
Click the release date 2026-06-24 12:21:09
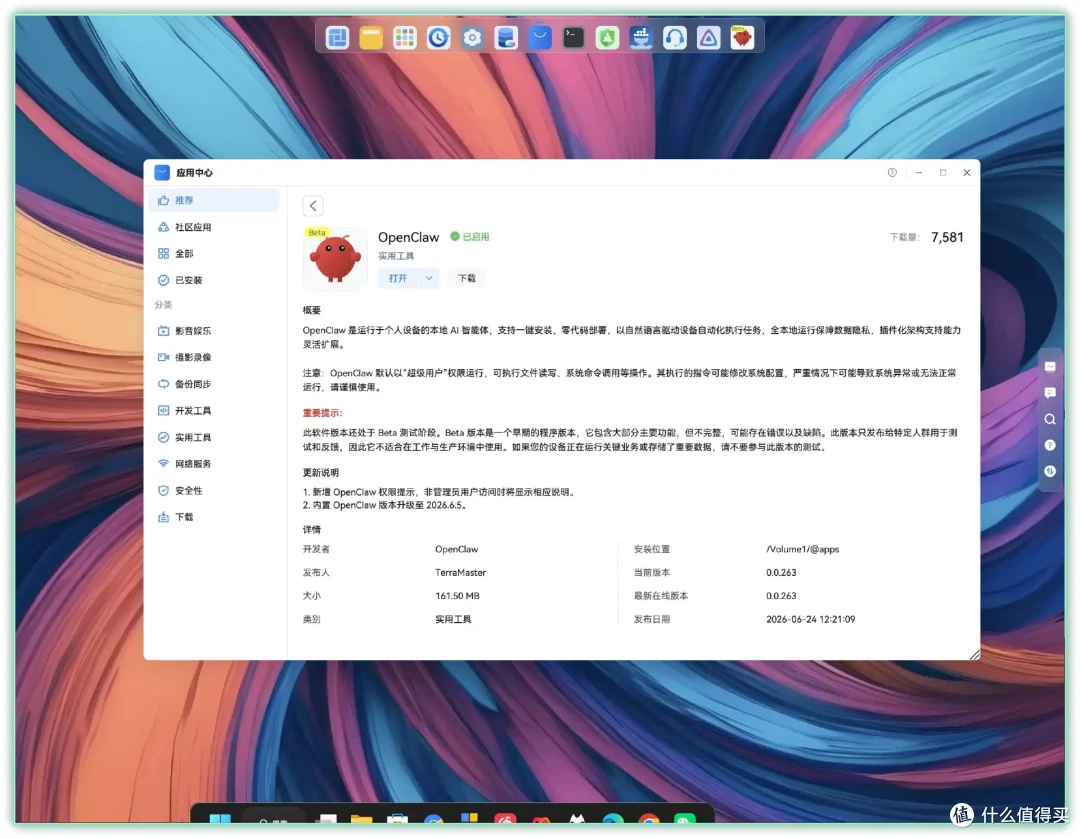(x=811, y=619)
